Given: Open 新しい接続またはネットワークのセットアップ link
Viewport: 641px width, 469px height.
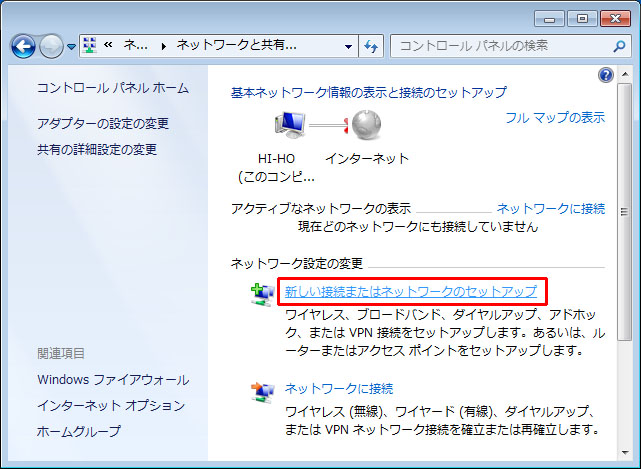Looking at the screenshot, I should (411, 291).
